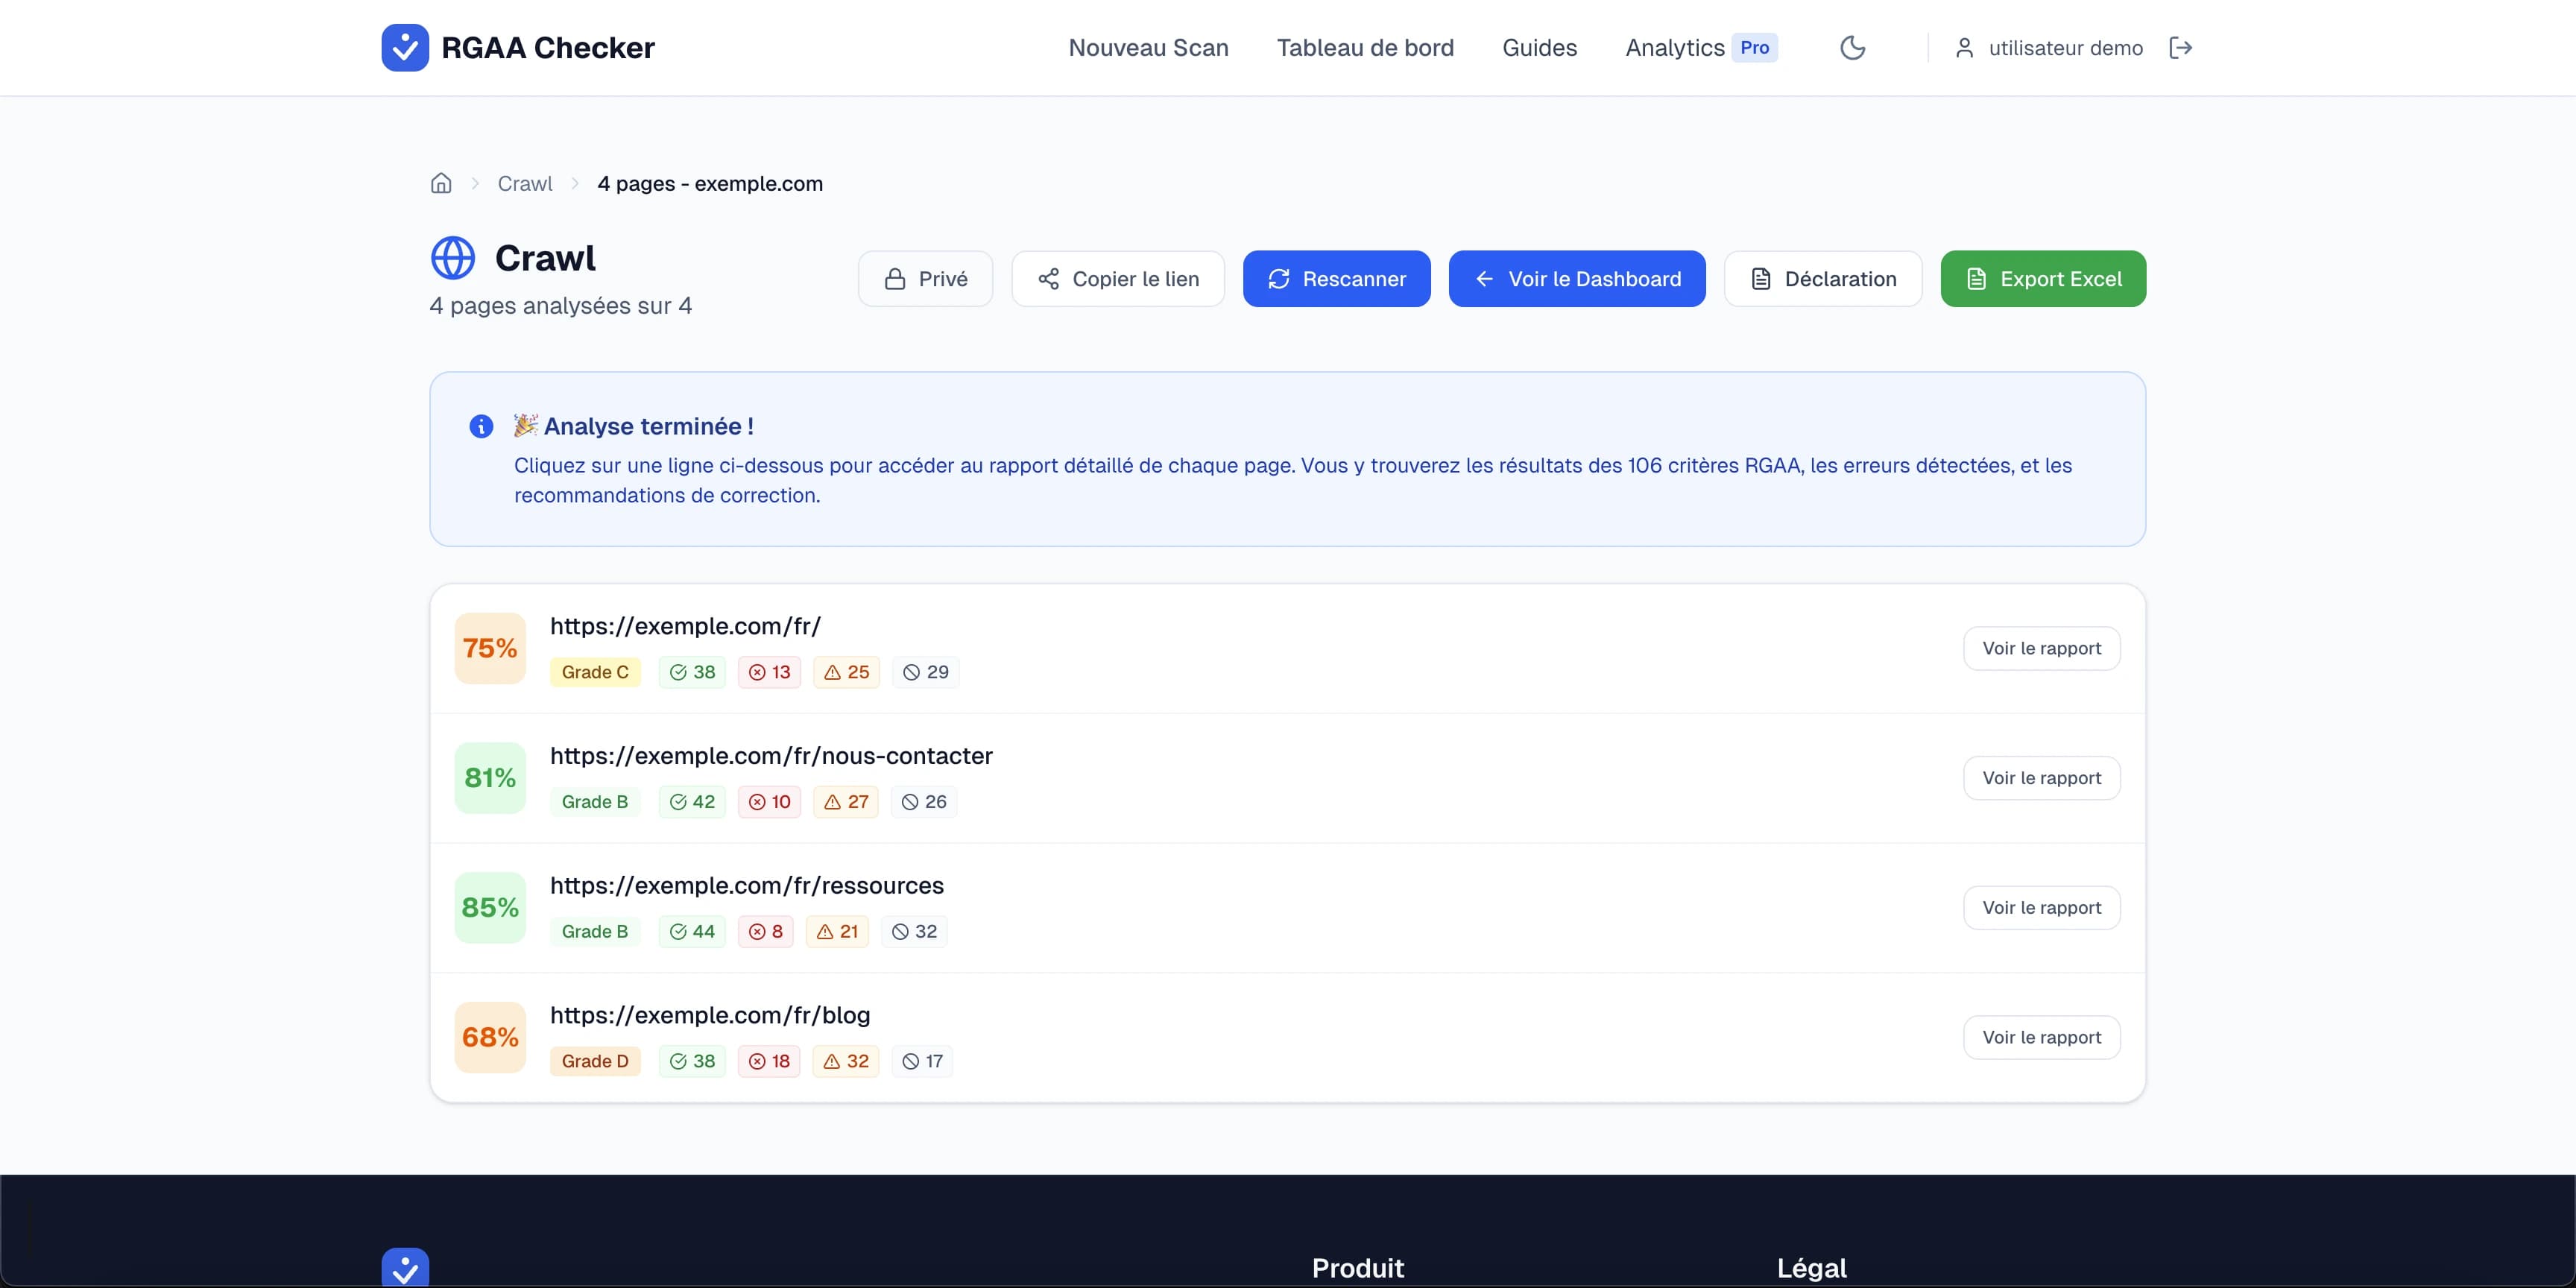This screenshot has width=2576, height=1288.
Task: Click the 75% score badge for exemple.com/fr/
Action: (x=489, y=648)
